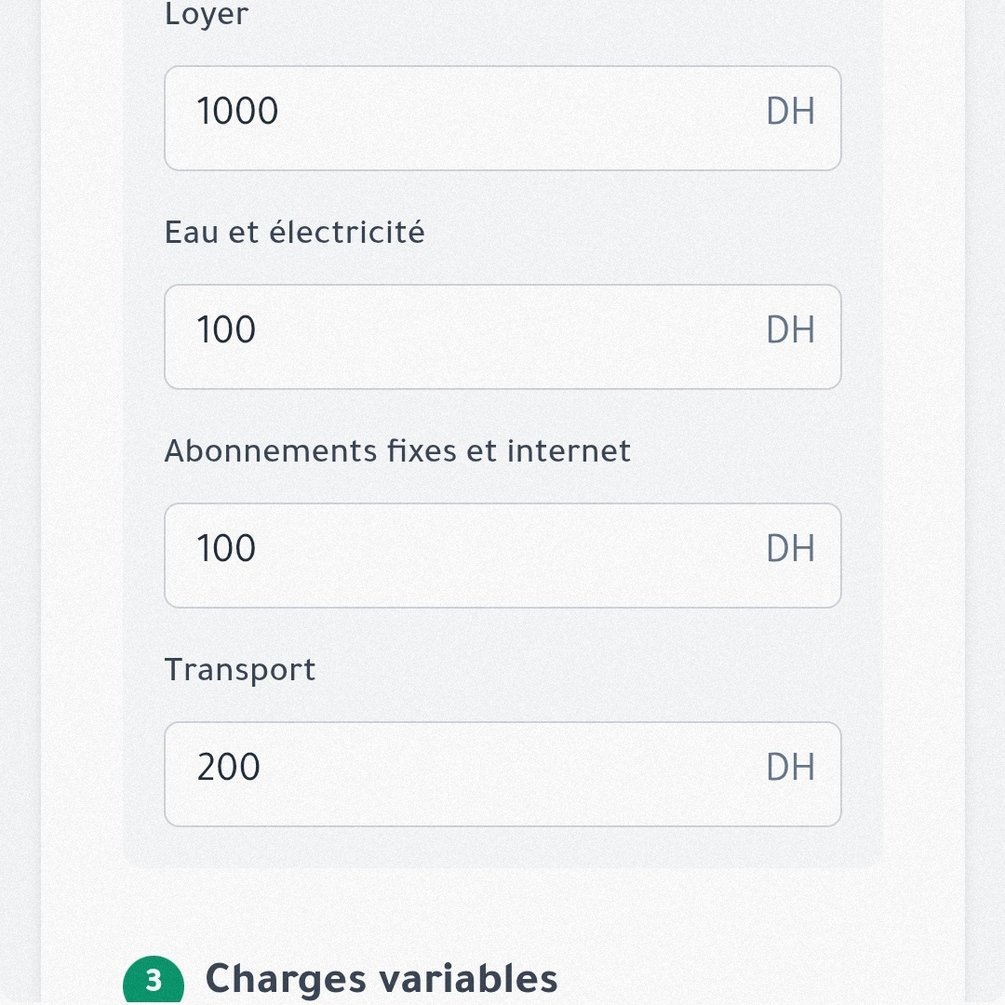Click the 100 value under Eau et électricité
The image size is (1005, 1005).
pyautogui.click(x=226, y=330)
